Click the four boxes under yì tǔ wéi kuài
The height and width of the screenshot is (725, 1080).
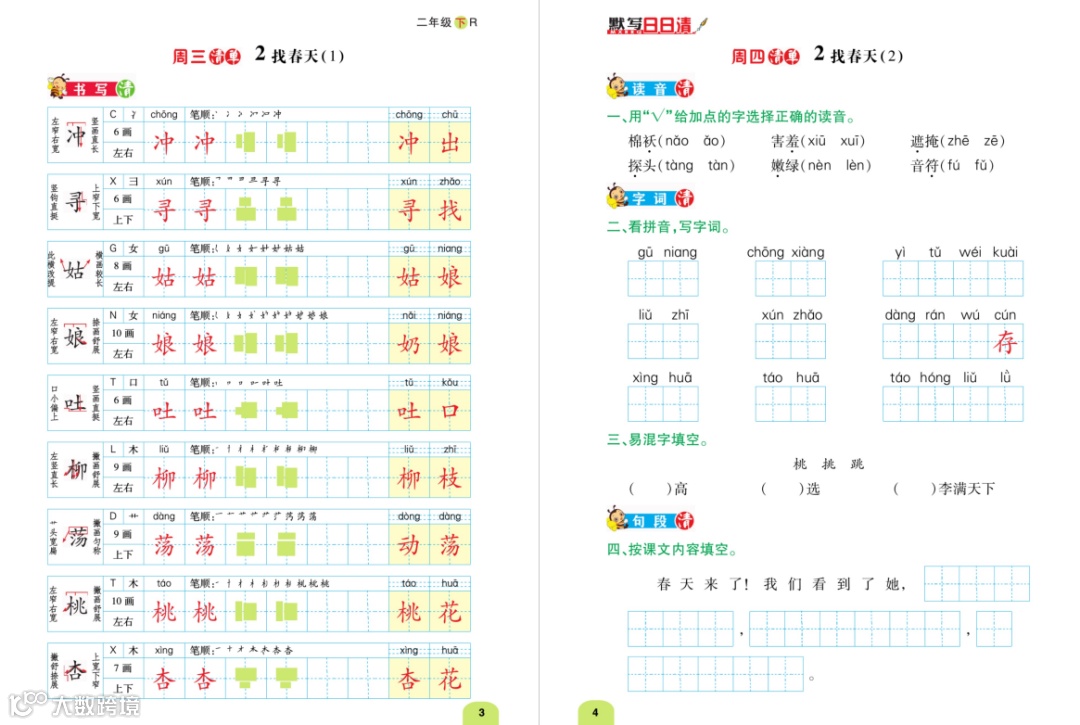(x=953, y=278)
